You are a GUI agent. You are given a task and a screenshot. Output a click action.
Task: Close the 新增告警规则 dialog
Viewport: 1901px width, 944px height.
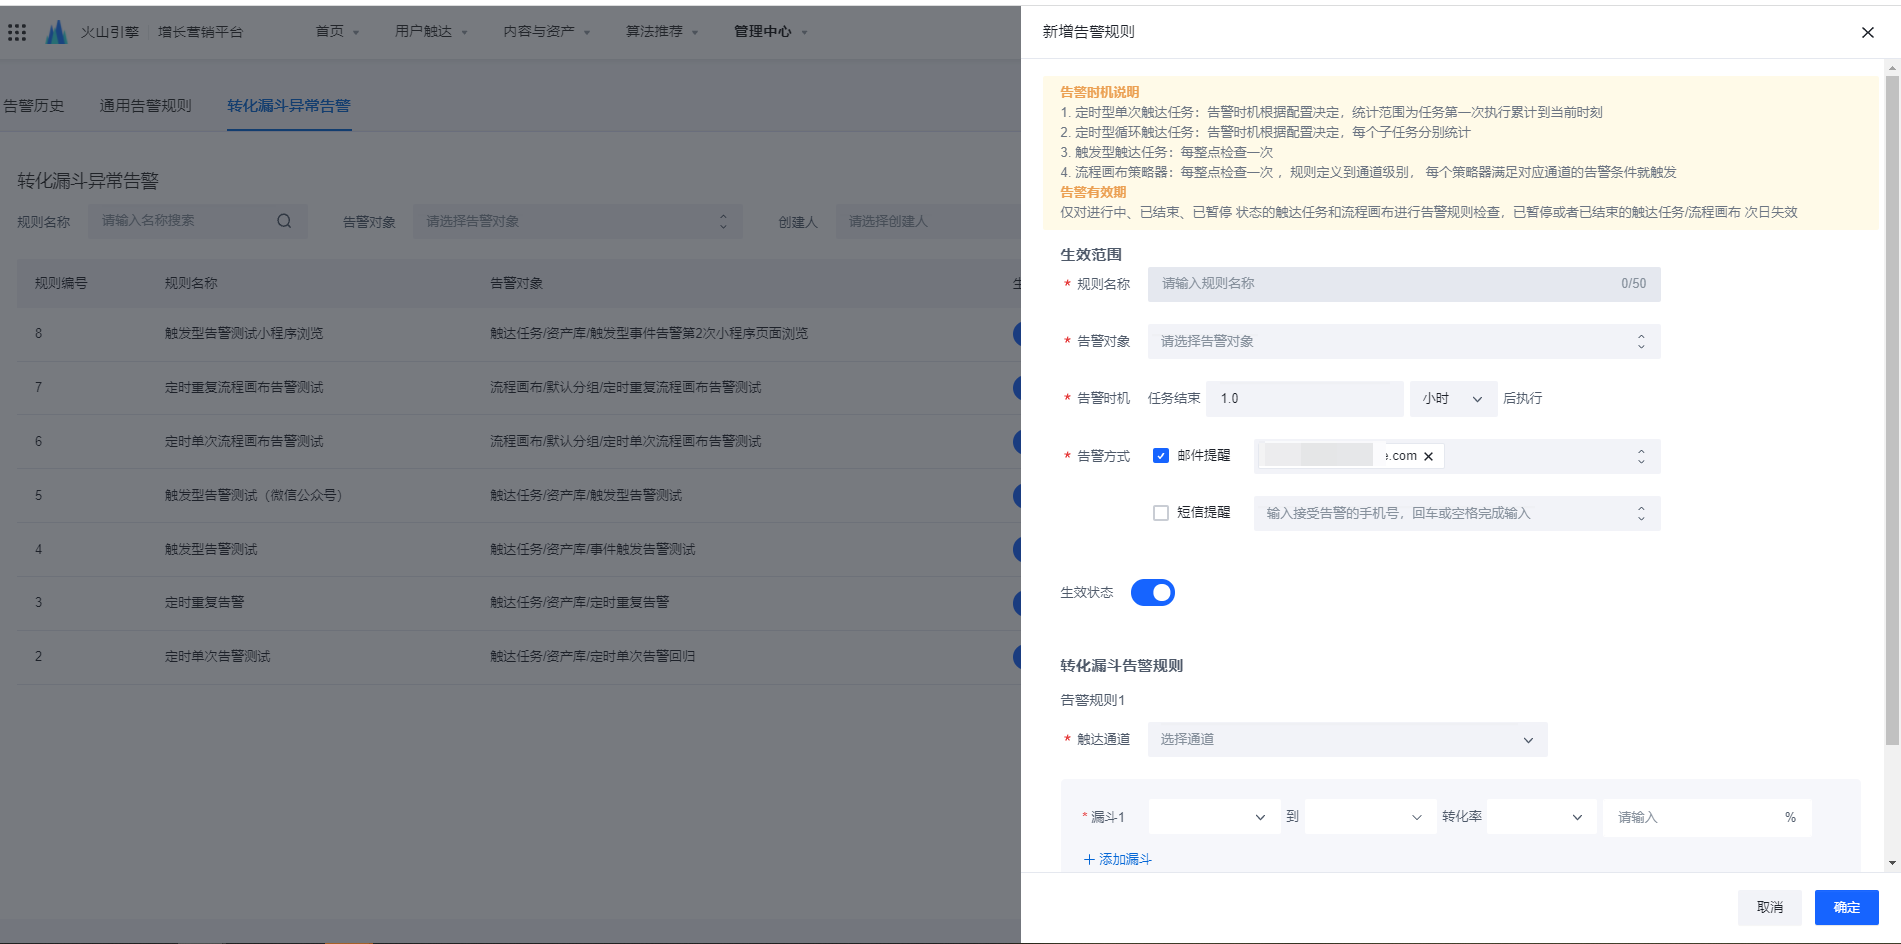click(x=1867, y=32)
